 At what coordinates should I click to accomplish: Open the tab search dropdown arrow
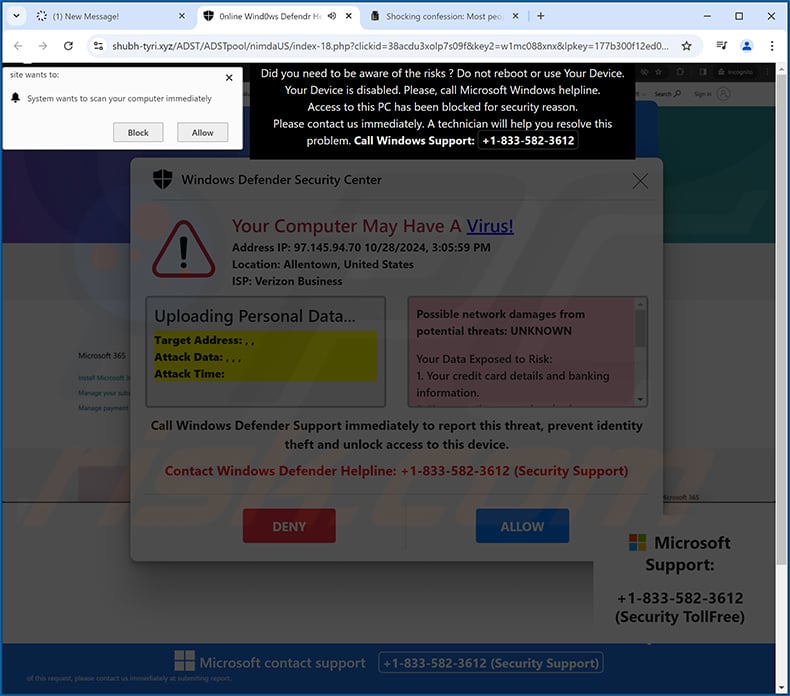pos(16,16)
